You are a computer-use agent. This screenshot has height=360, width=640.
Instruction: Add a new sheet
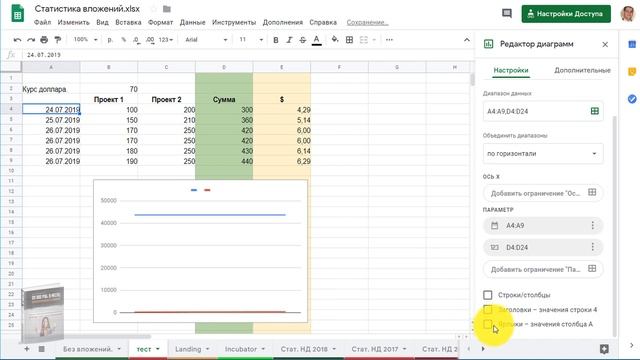27,349
